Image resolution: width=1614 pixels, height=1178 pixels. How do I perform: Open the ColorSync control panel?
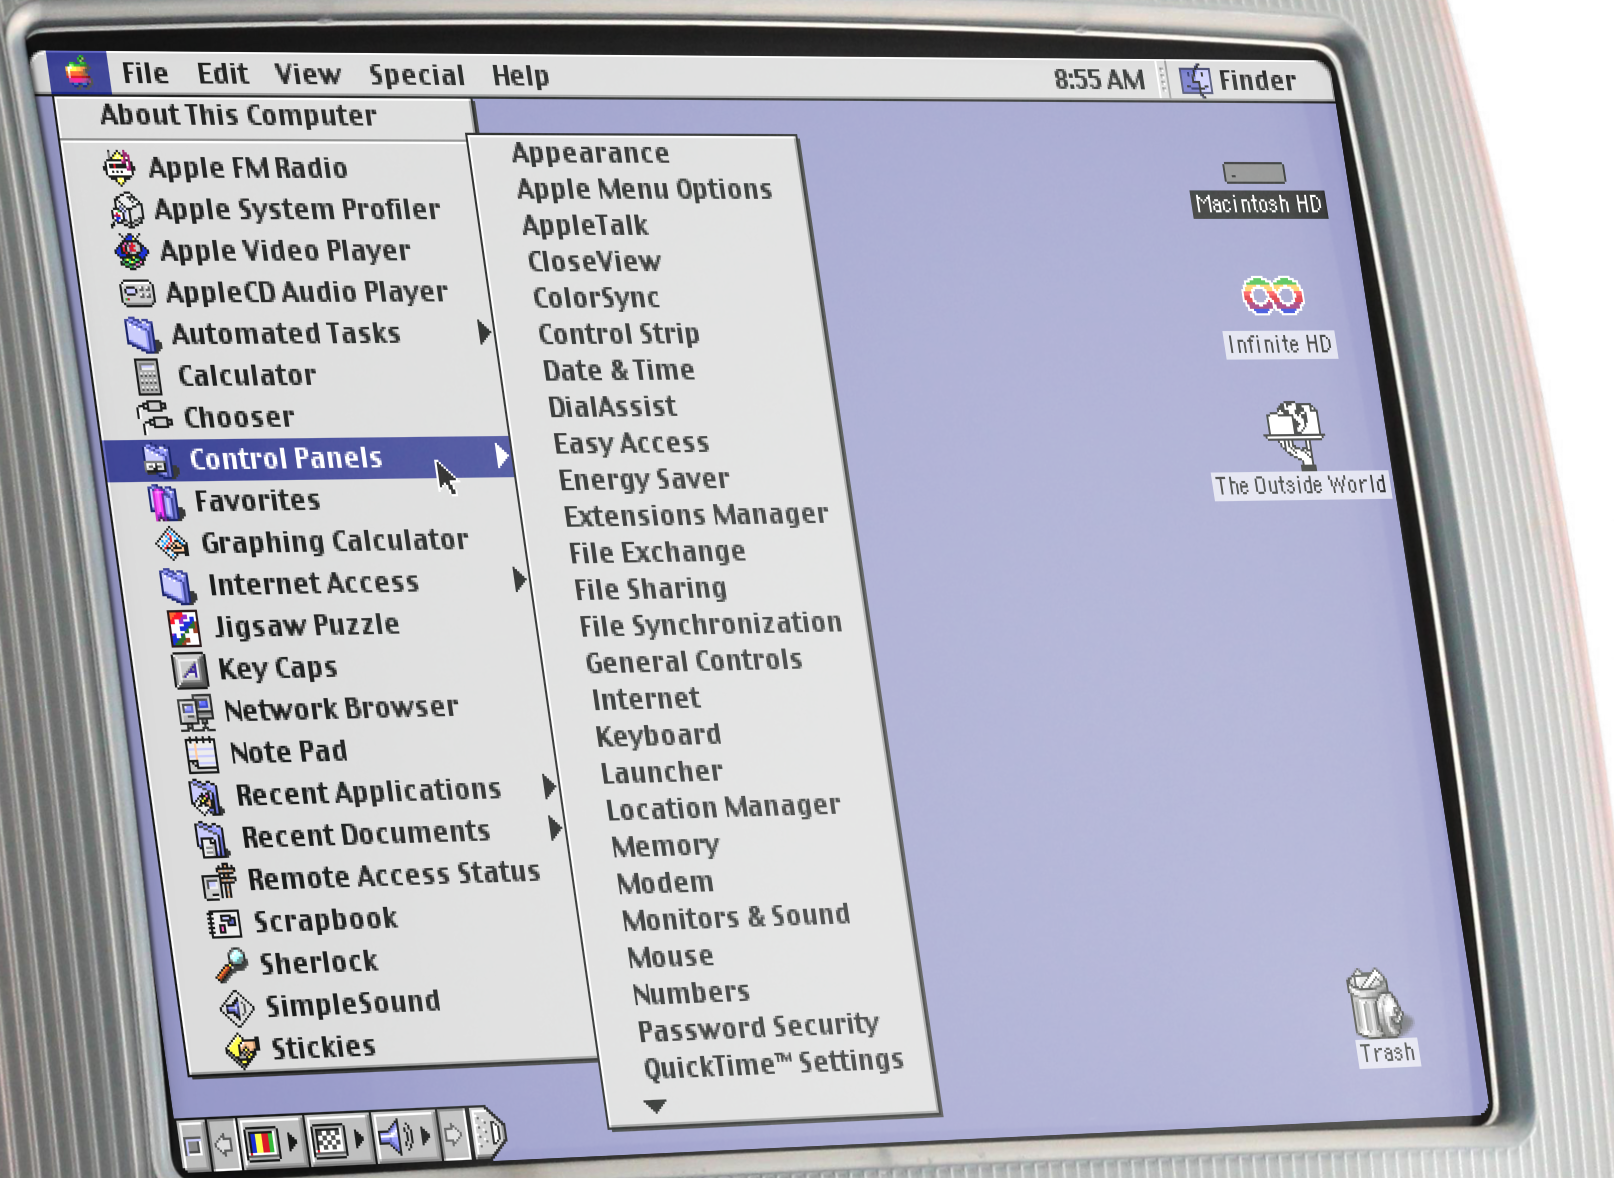596,297
